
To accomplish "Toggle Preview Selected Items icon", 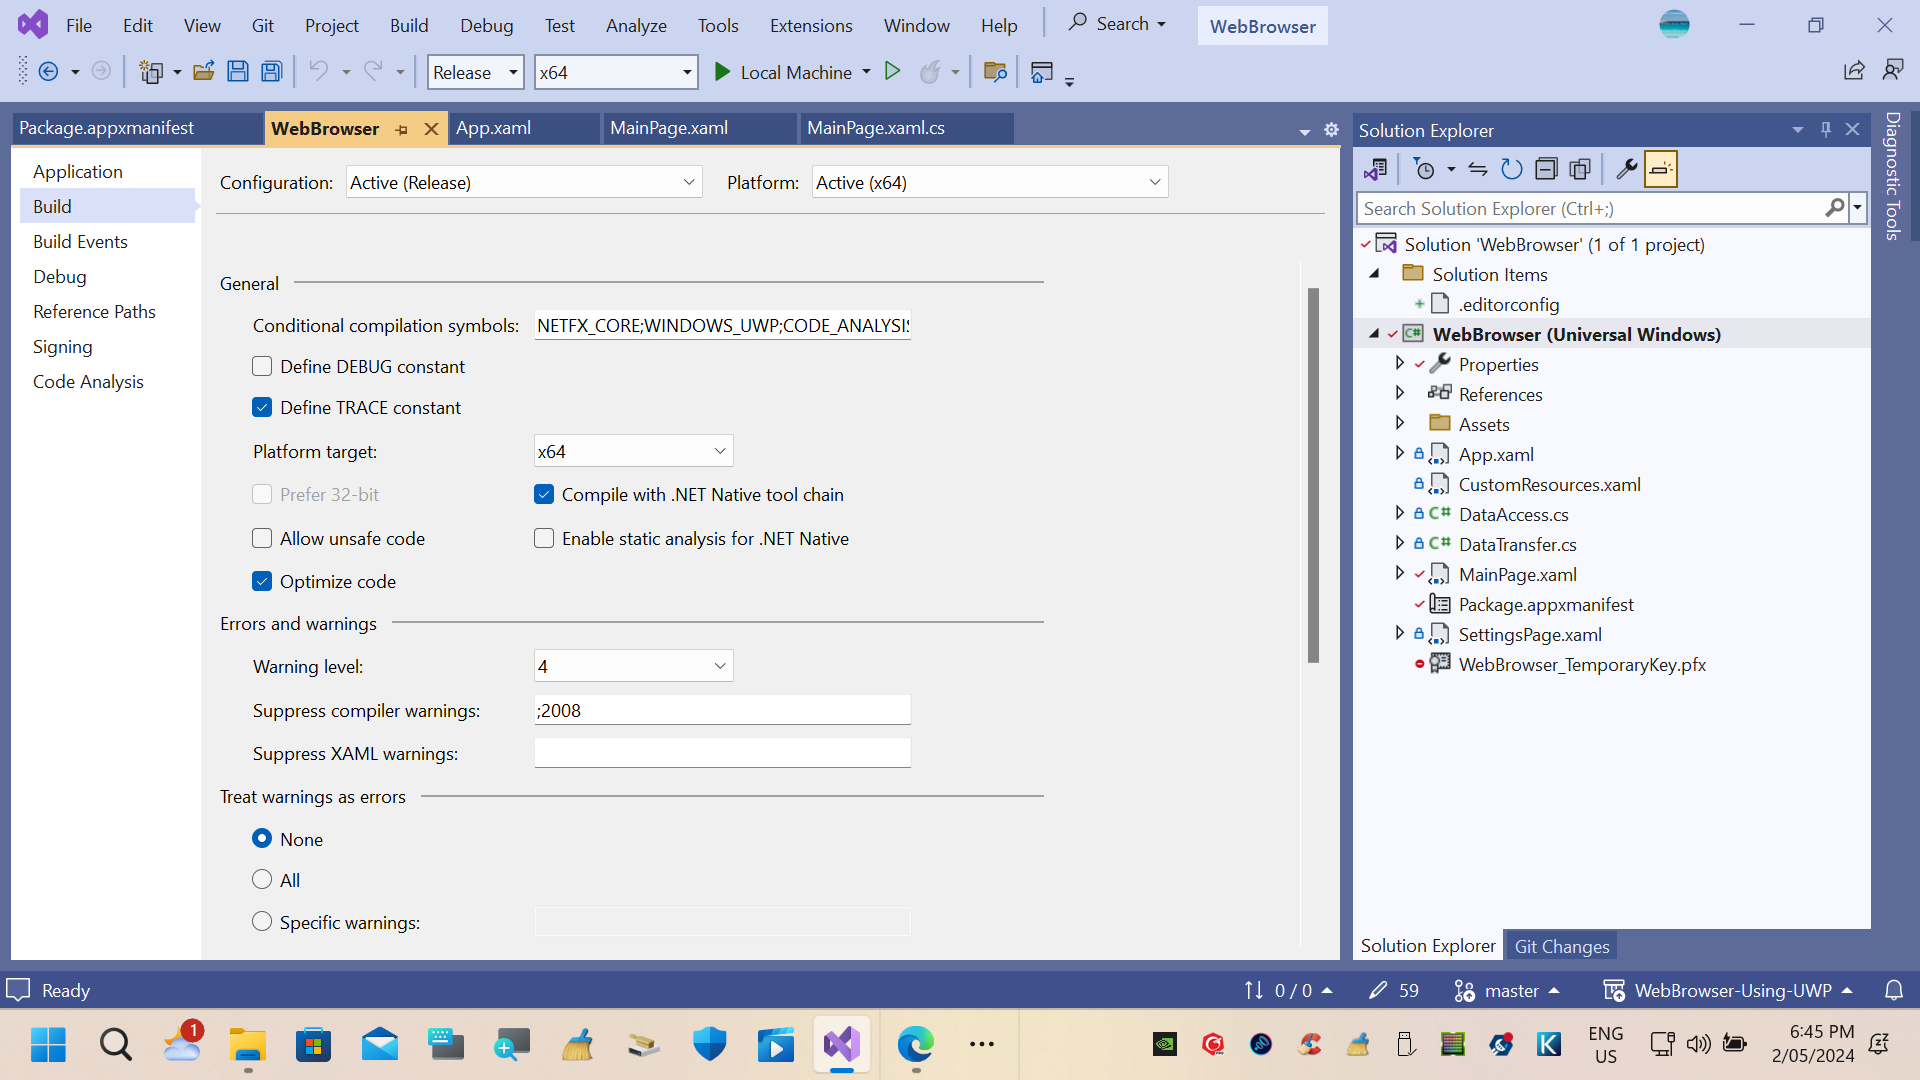I will pos(1661,169).
